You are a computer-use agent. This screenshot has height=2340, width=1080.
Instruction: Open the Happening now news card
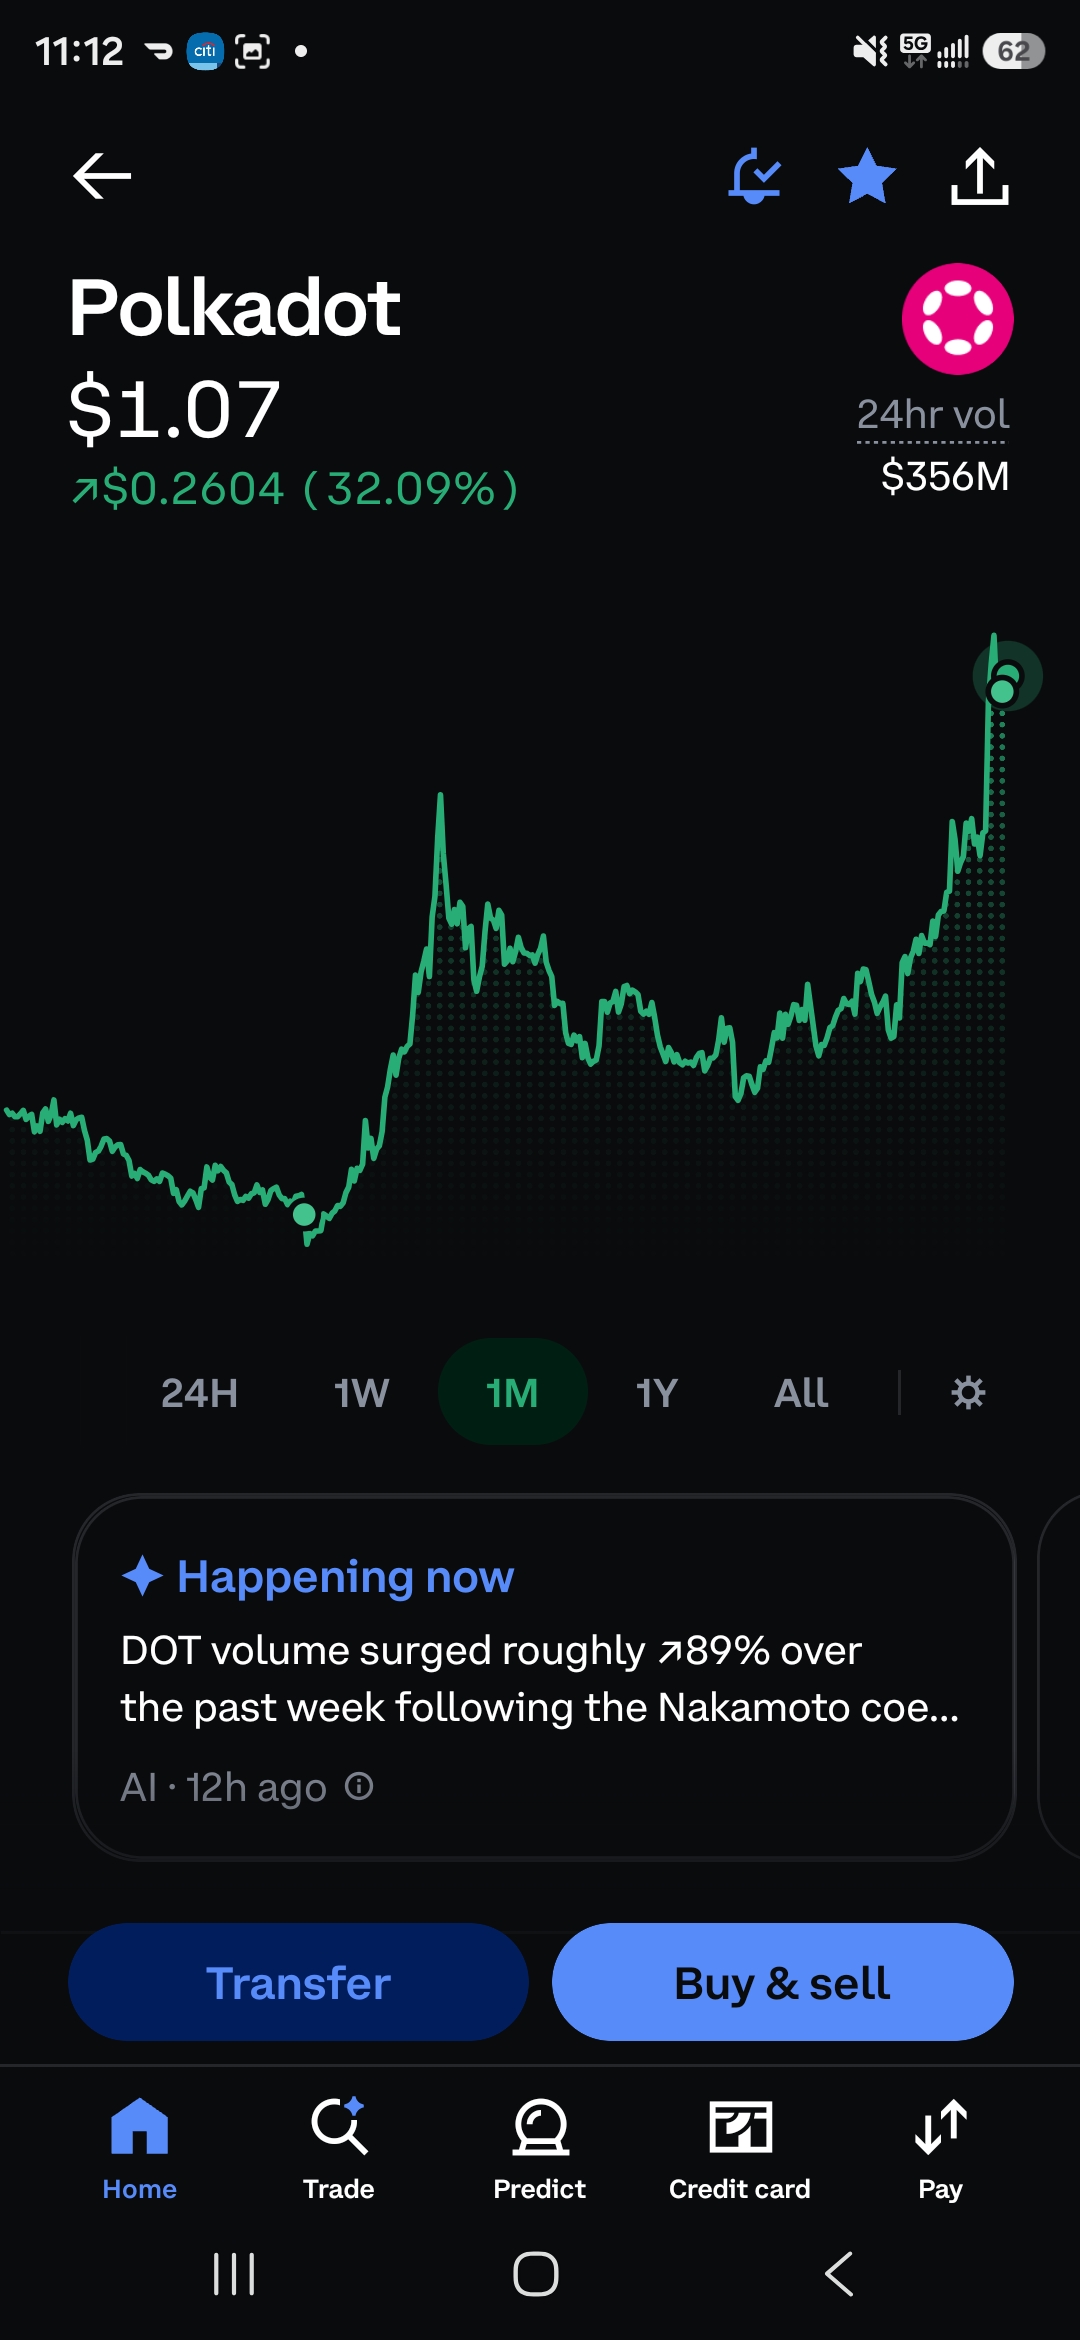coord(544,1677)
